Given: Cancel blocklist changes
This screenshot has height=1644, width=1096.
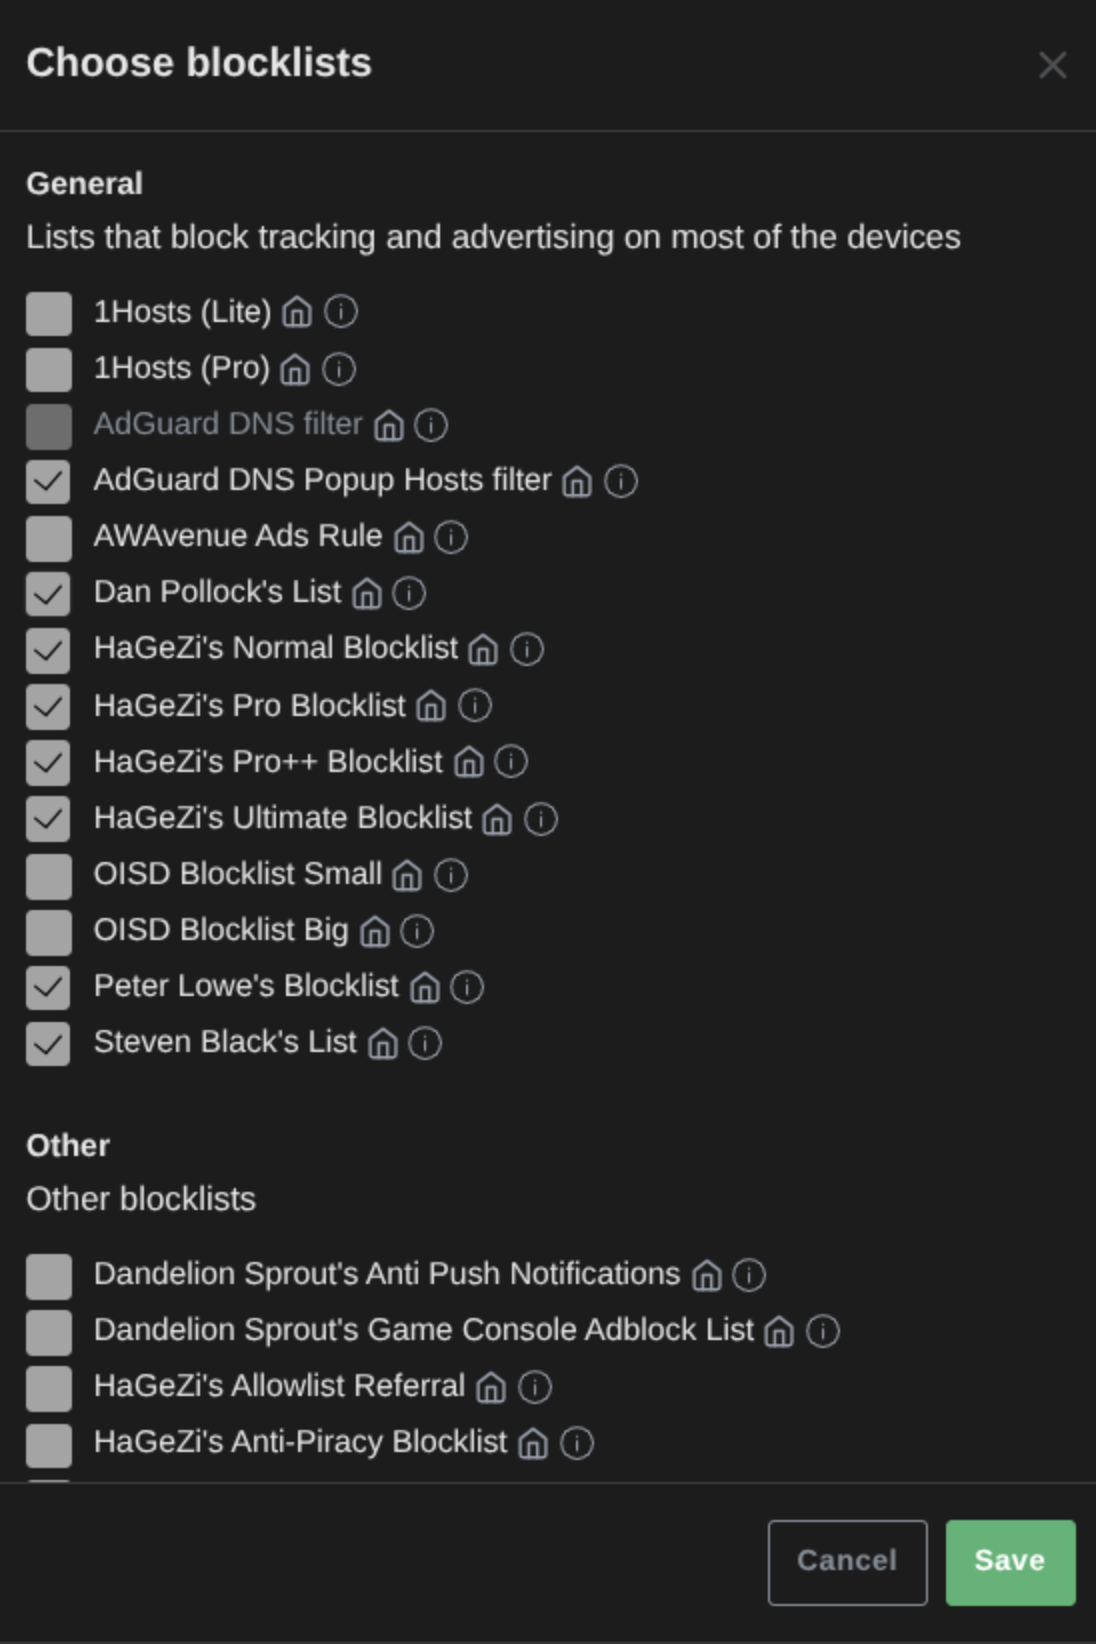Looking at the screenshot, I should point(846,1561).
